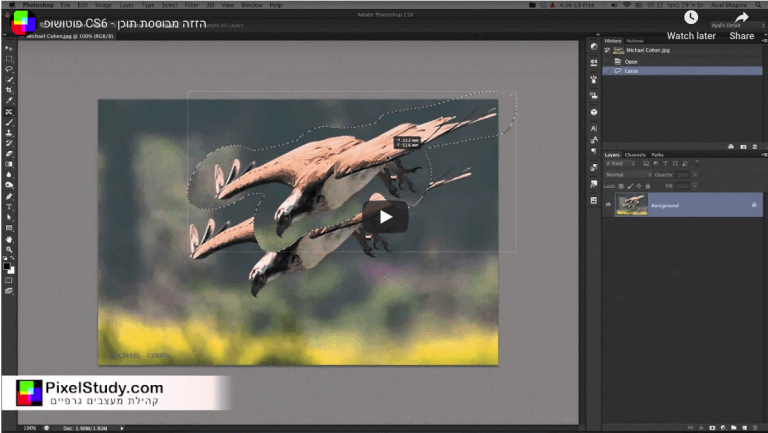Toggle Background layer visibility eye

coord(608,205)
